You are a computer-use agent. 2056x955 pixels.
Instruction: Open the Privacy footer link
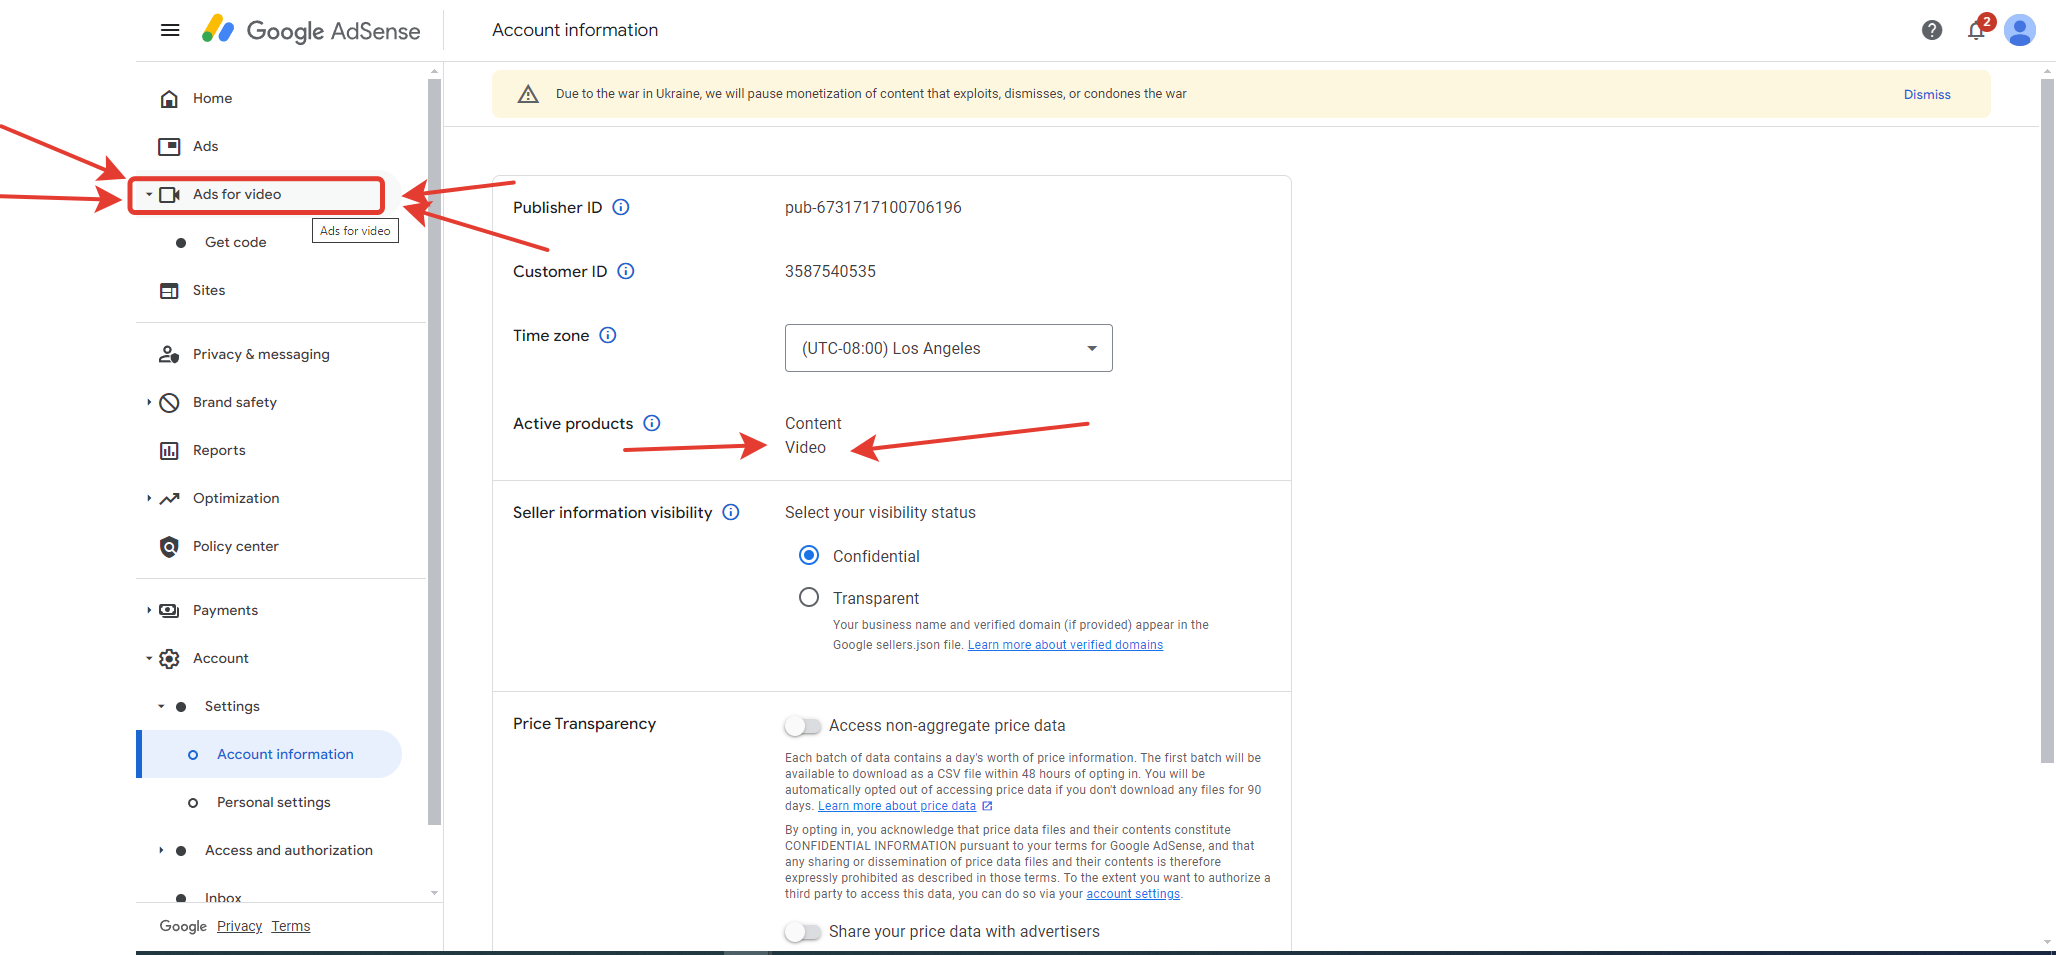(239, 926)
